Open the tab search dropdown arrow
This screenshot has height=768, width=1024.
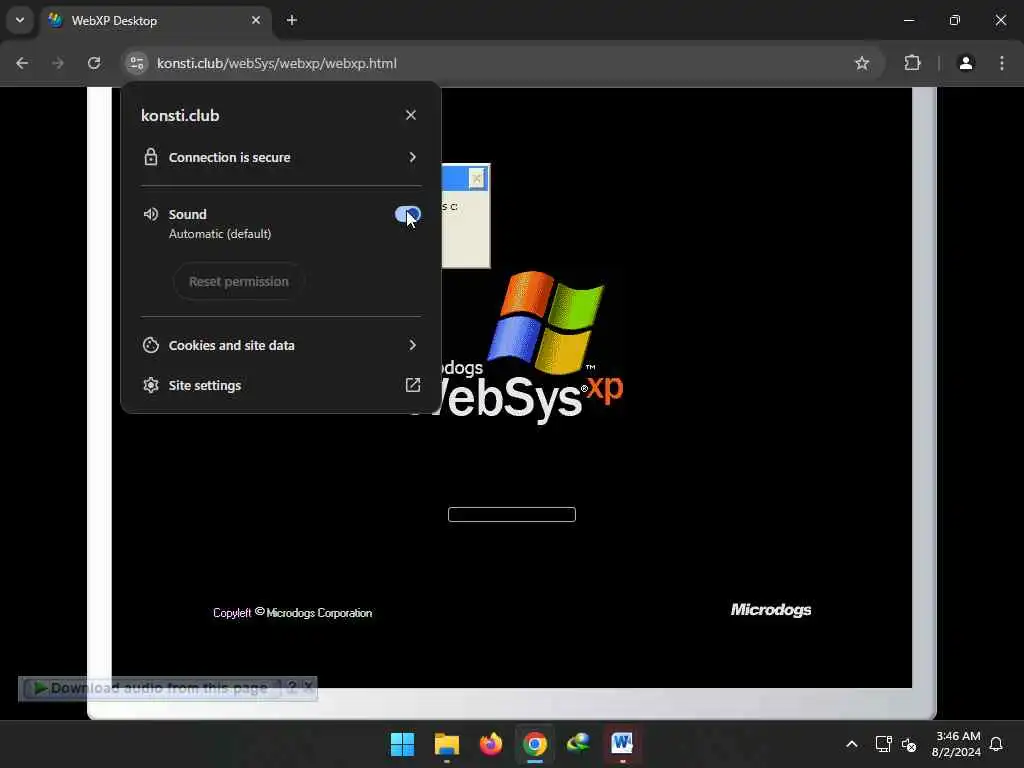(x=20, y=20)
